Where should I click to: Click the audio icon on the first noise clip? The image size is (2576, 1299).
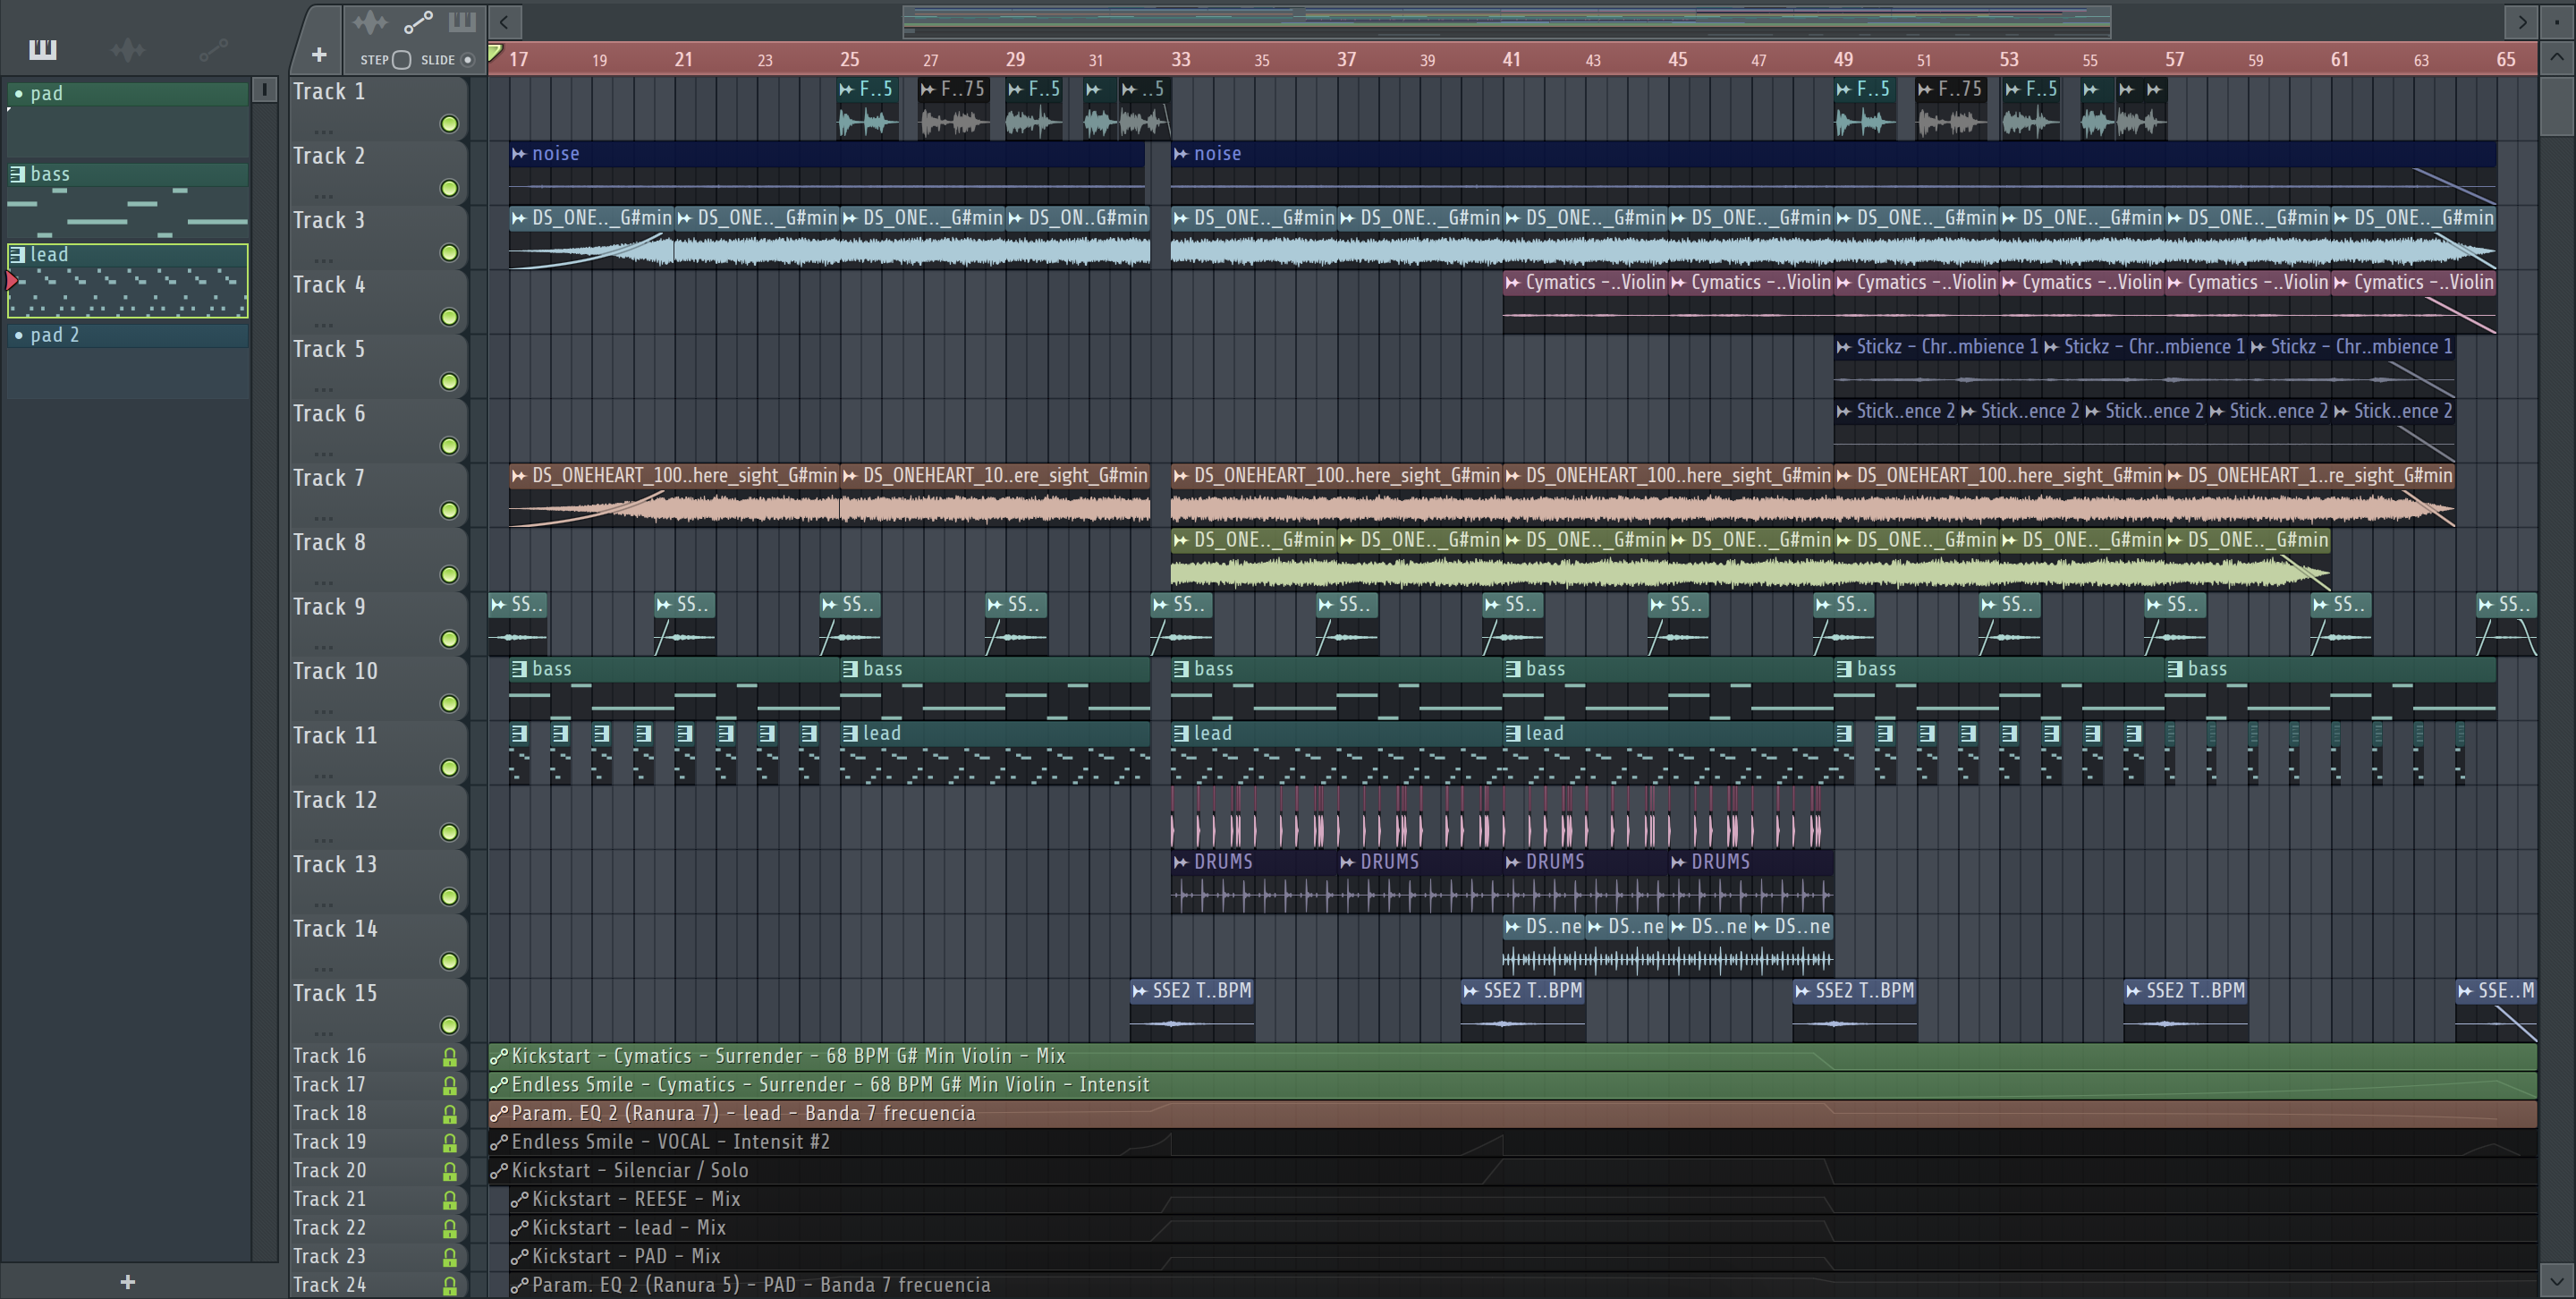[x=519, y=154]
